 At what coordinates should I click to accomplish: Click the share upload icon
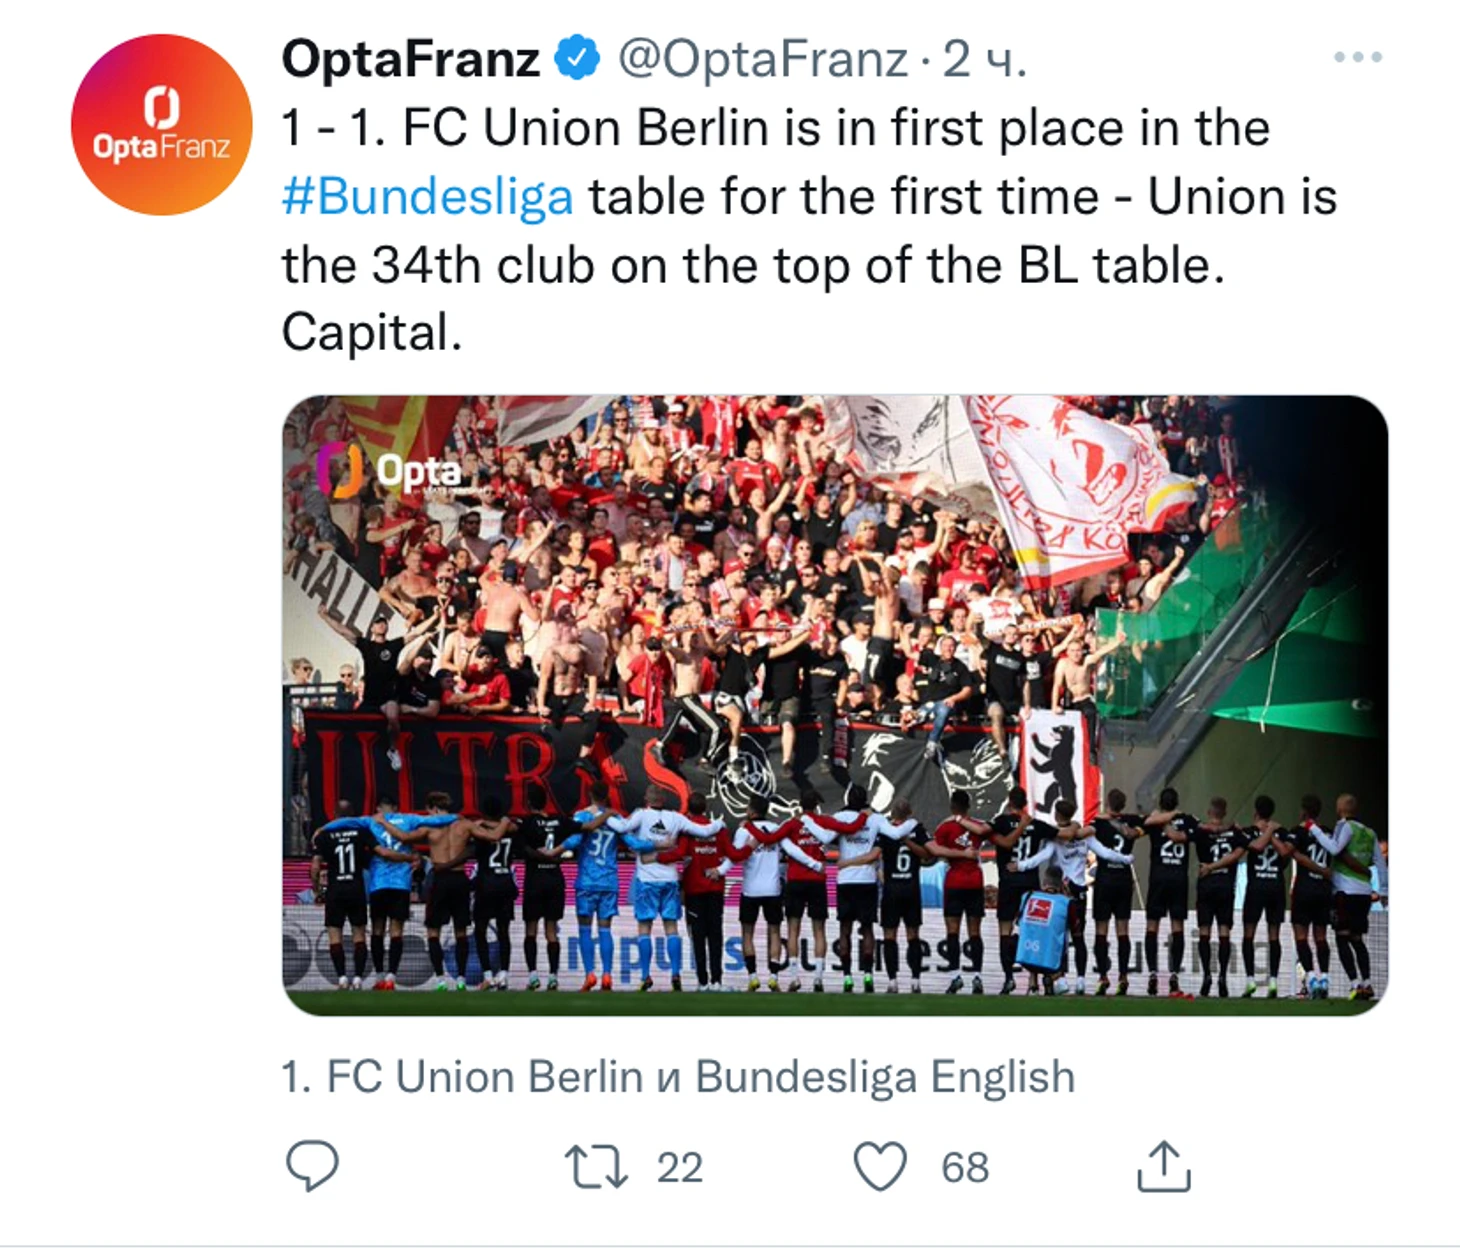click(1164, 1166)
